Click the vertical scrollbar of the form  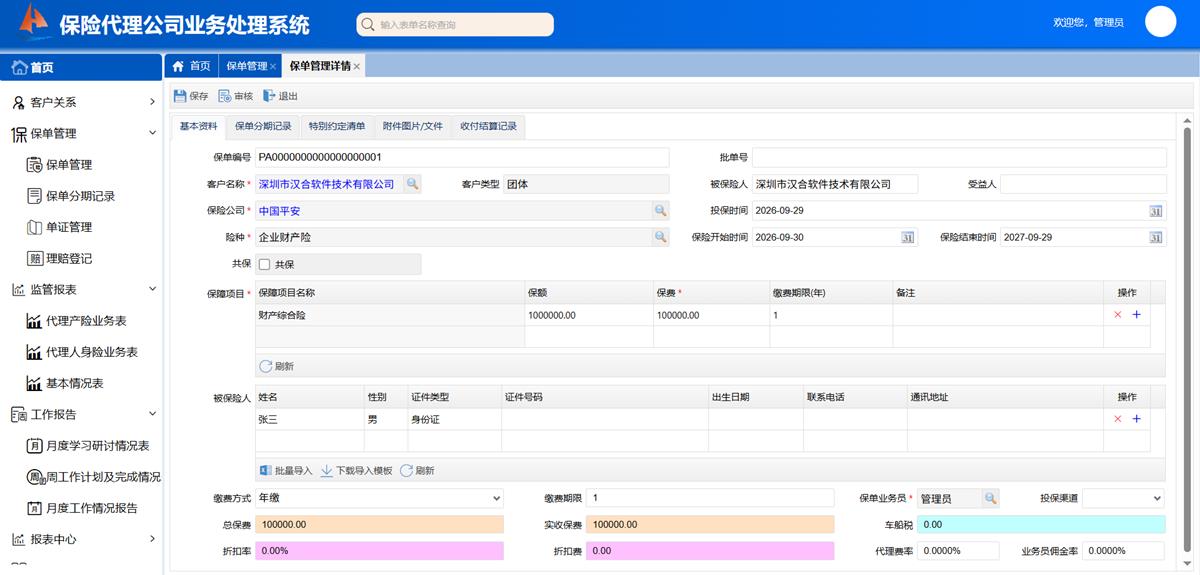click(x=1188, y=340)
